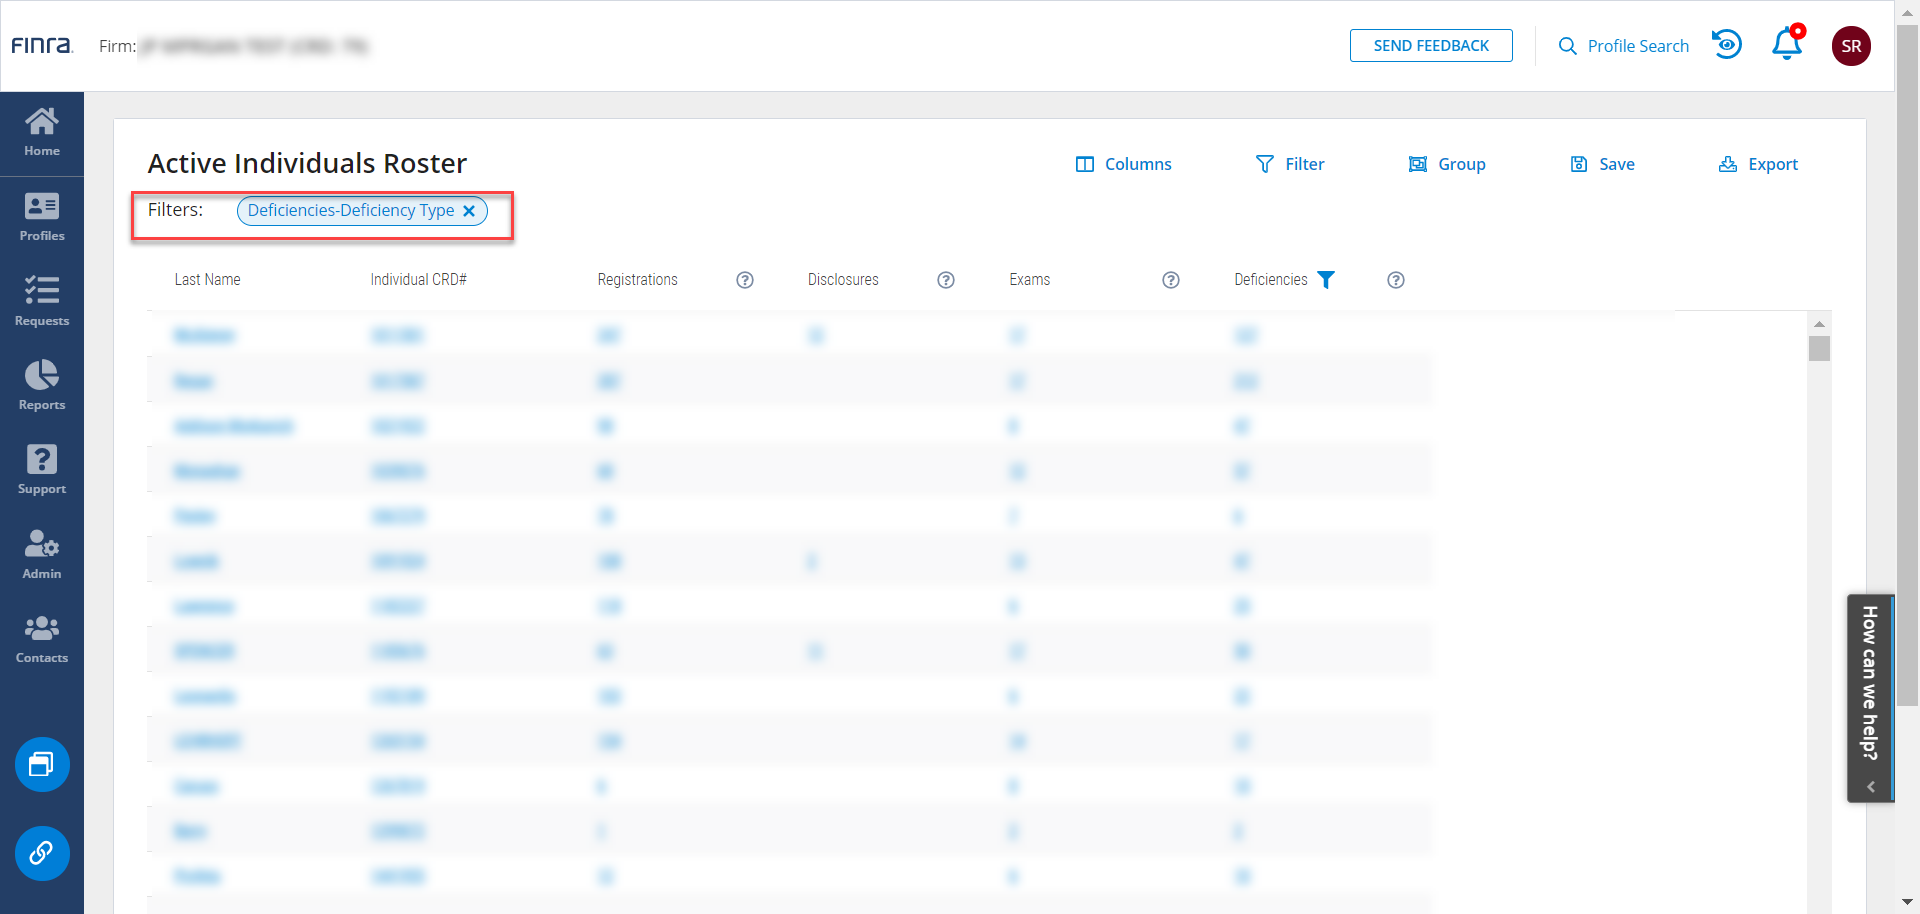Screen dimensions: 1920x914
Task: Navigate to Profiles in the sidebar
Action: click(x=42, y=217)
